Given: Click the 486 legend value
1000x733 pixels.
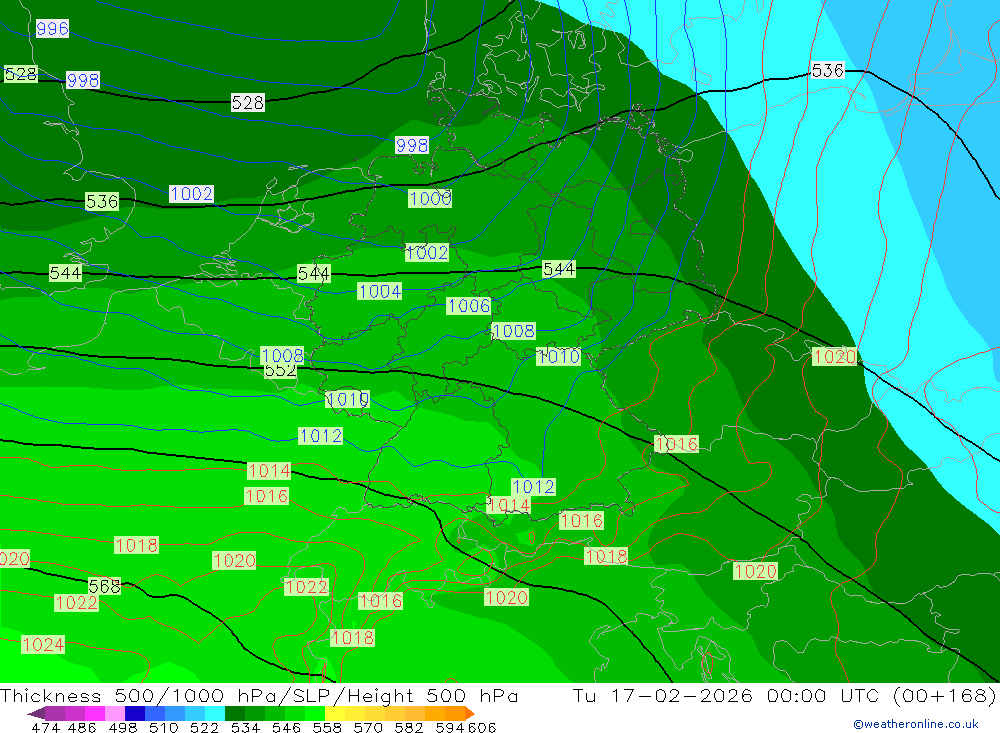Looking at the screenshot, I should click(x=82, y=727).
